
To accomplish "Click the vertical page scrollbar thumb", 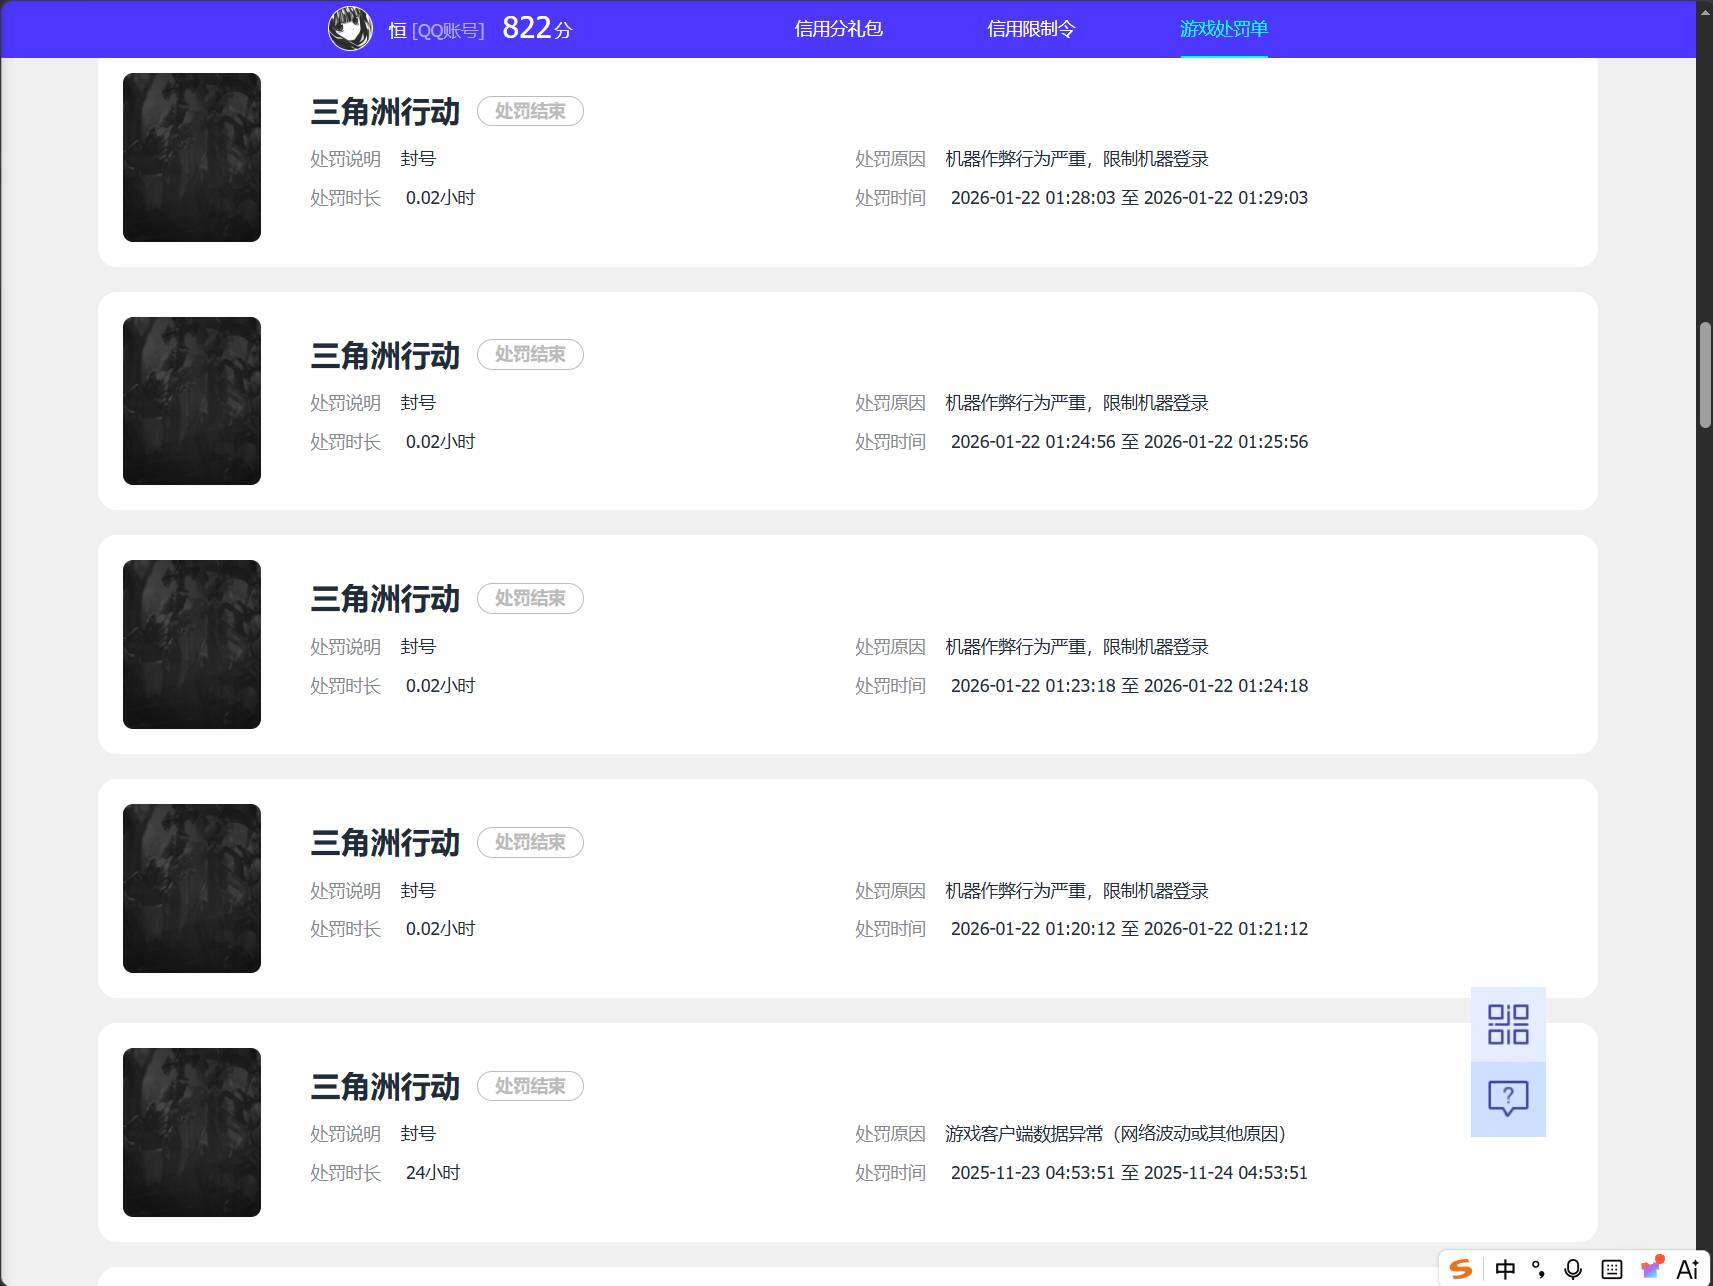I will click(1705, 375).
